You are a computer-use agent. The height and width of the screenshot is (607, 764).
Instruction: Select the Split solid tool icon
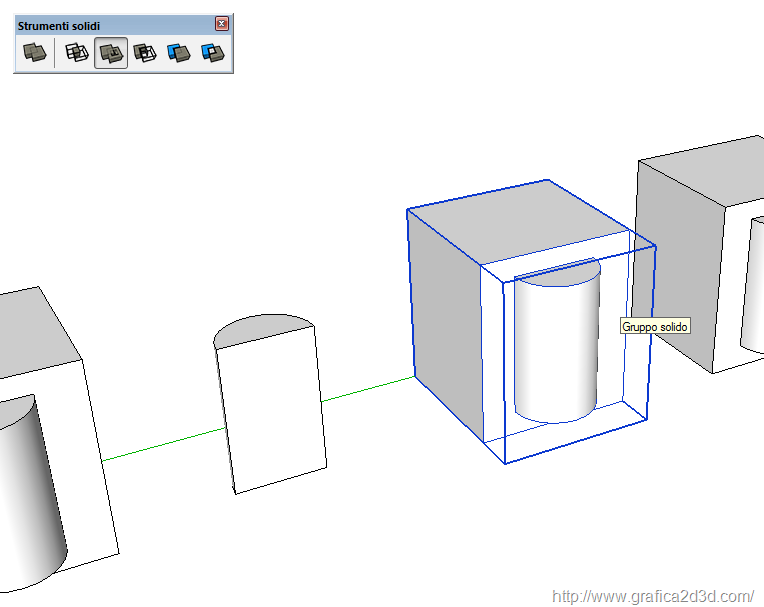pyautogui.click(x=212, y=53)
